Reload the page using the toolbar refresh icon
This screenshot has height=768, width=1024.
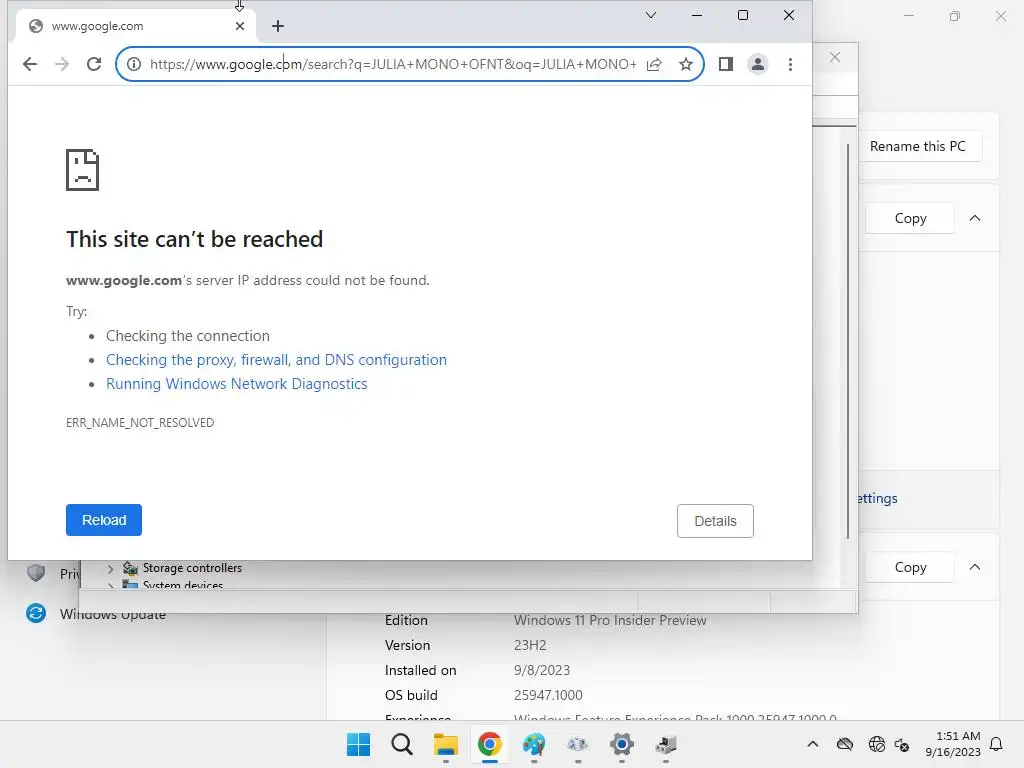pos(94,64)
